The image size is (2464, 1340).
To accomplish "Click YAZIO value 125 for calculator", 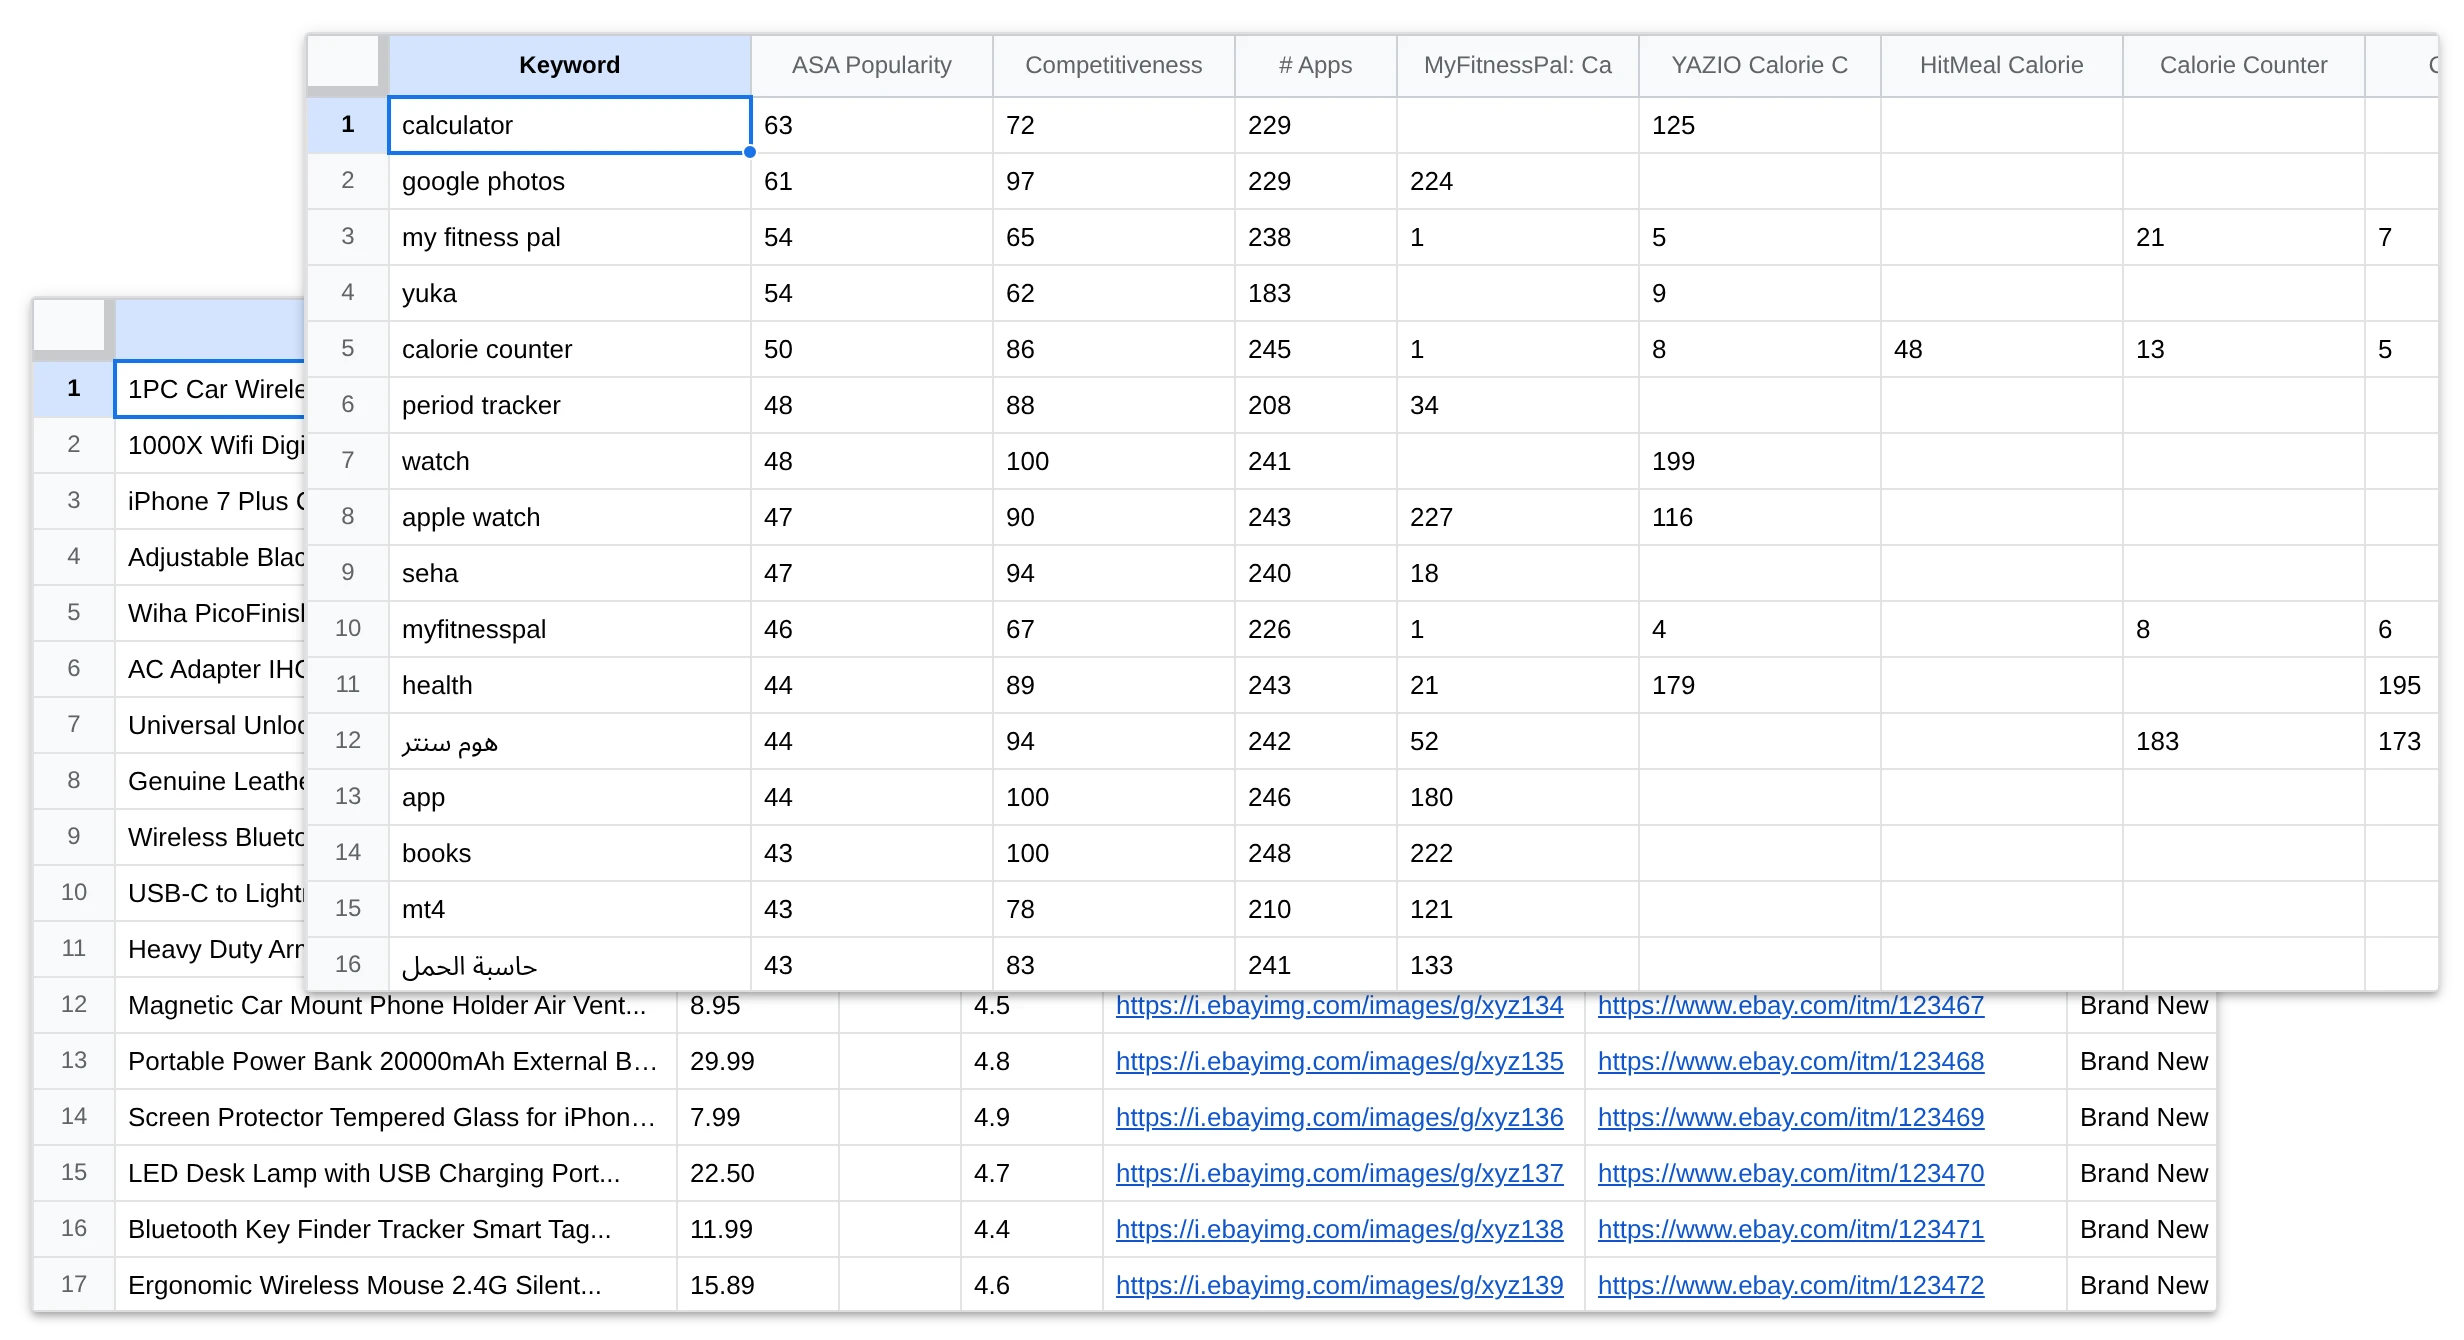I will click(x=1760, y=125).
